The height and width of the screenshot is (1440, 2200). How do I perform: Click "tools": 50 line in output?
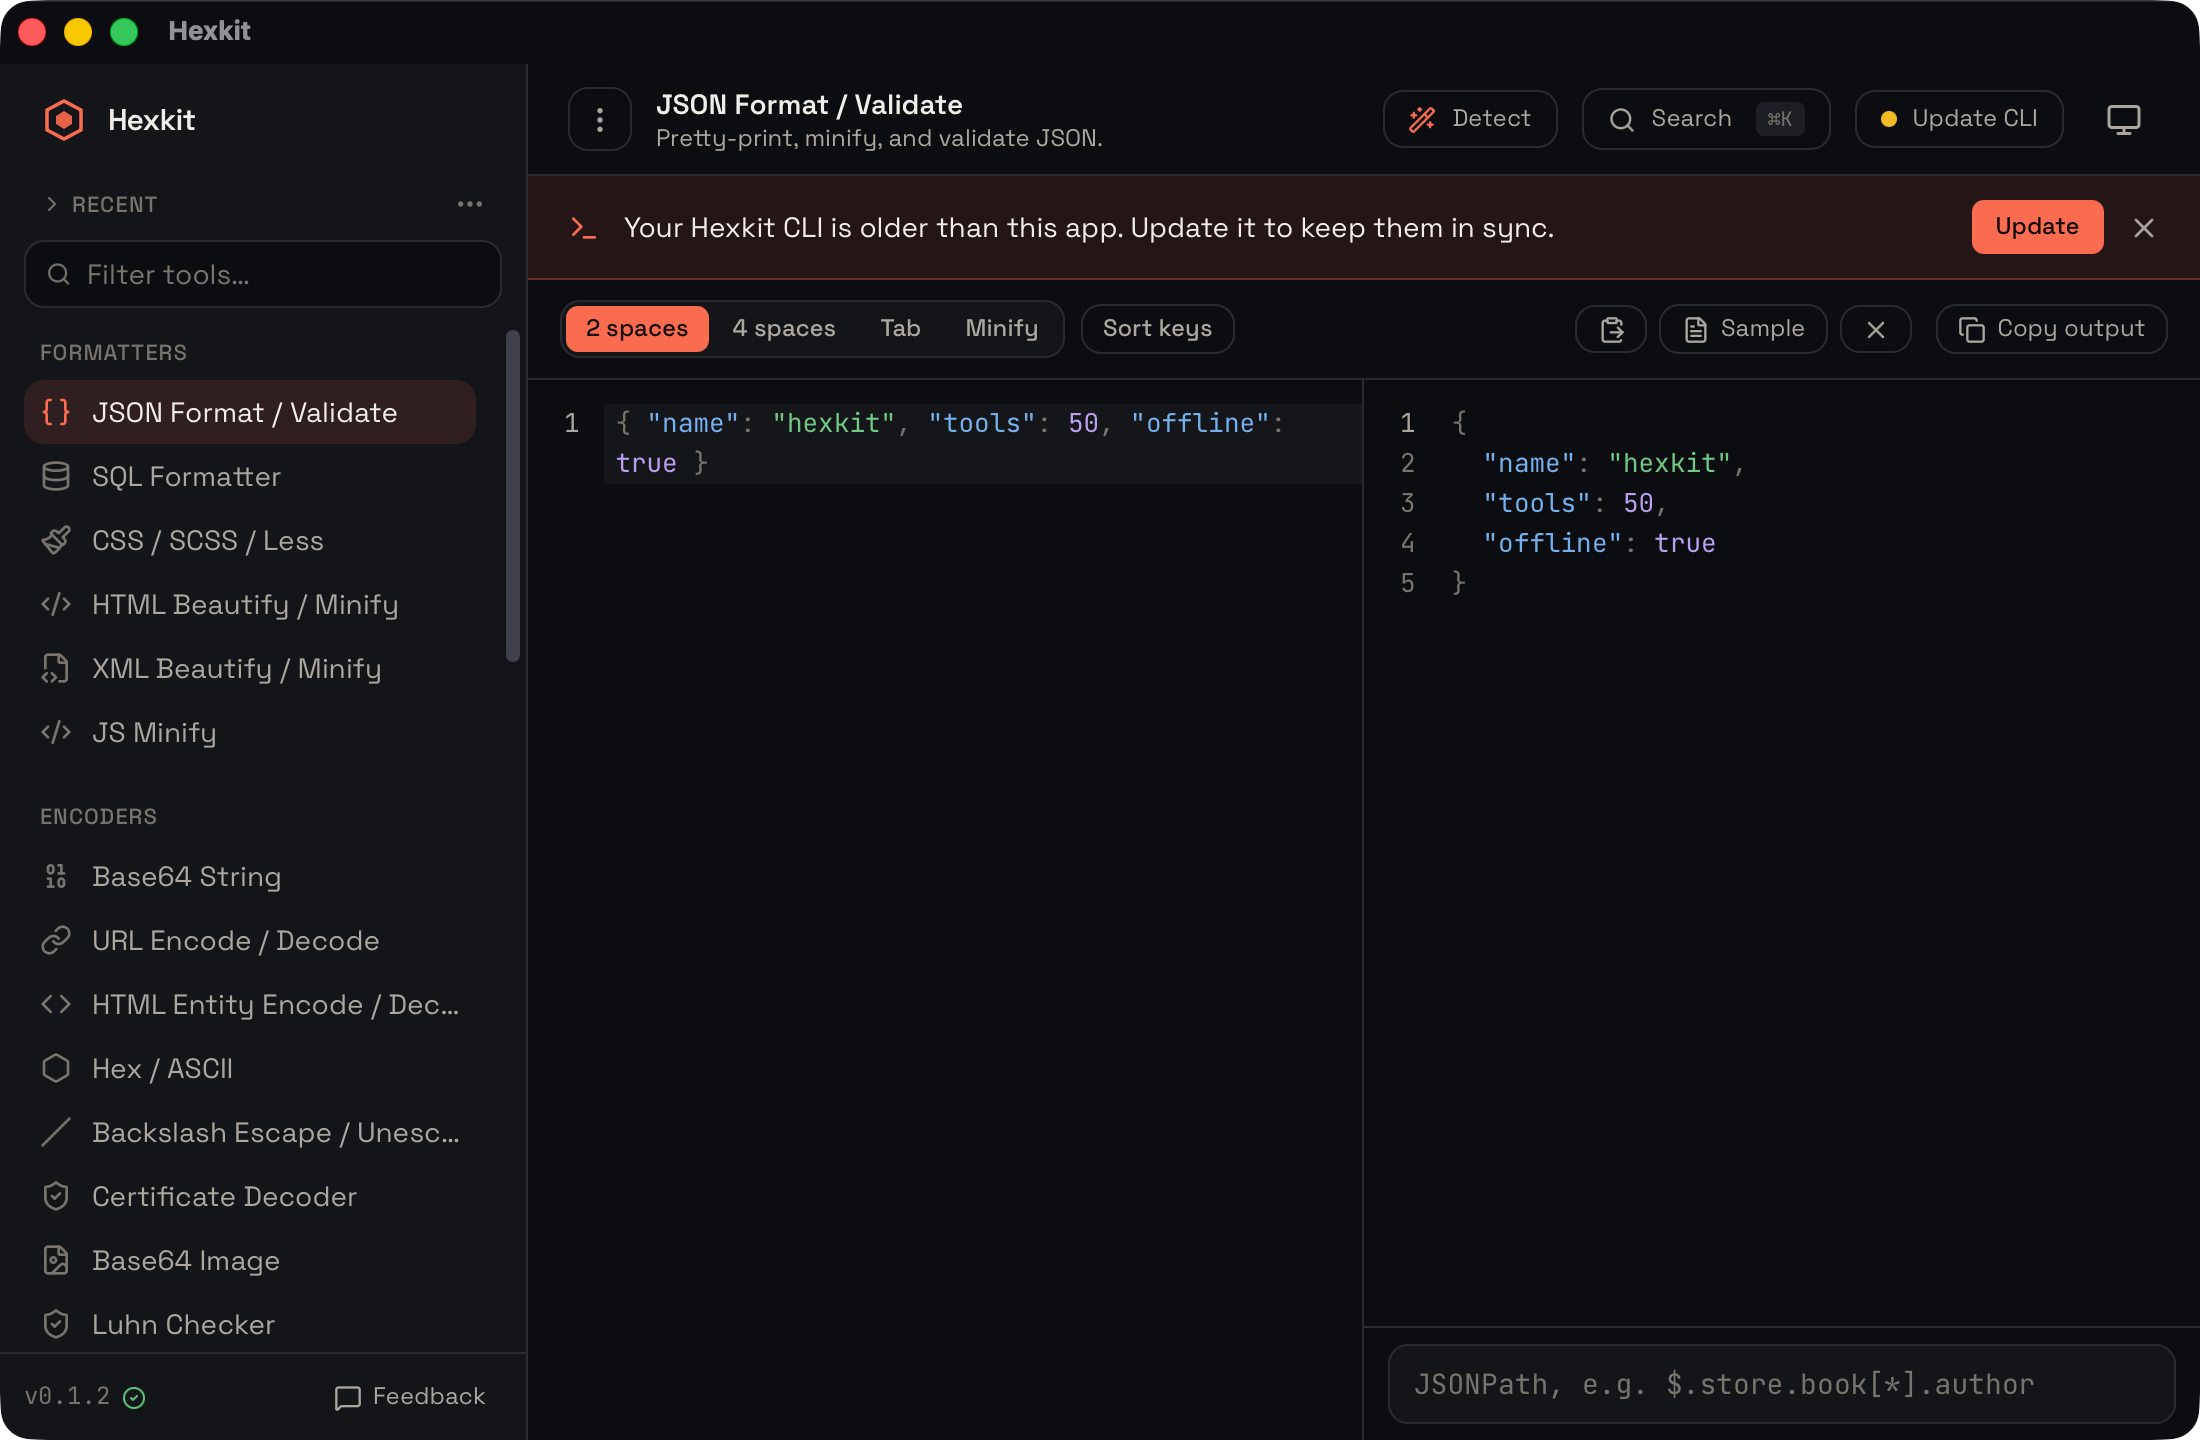(x=1574, y=503)
